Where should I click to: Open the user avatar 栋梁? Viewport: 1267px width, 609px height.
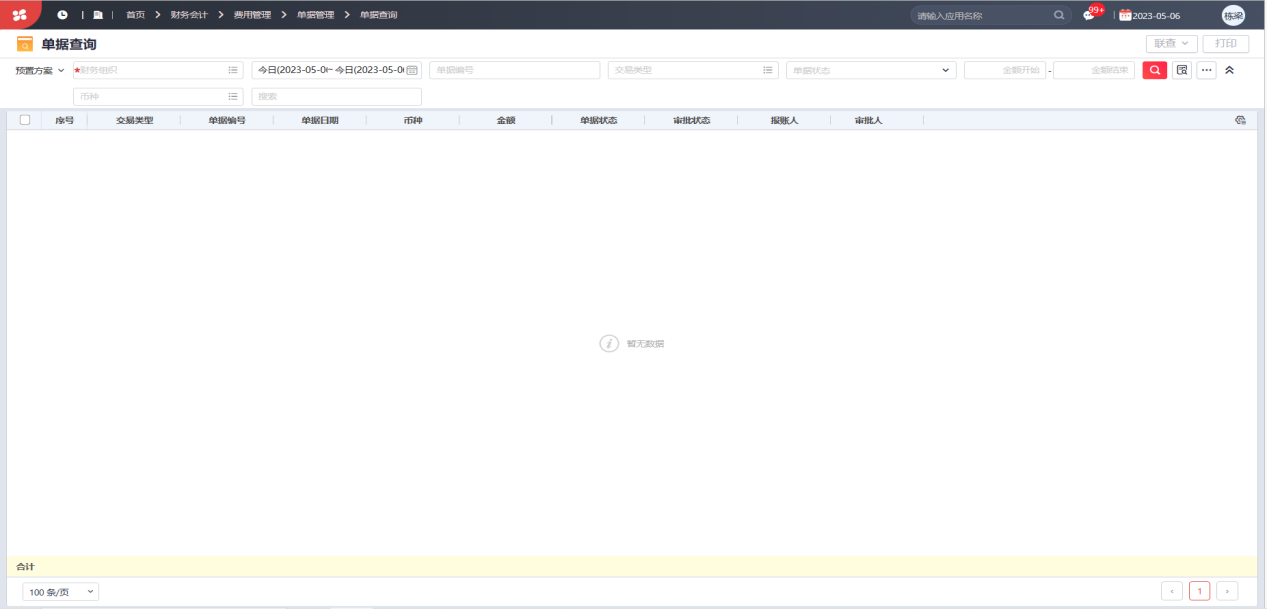point(1233,15)
